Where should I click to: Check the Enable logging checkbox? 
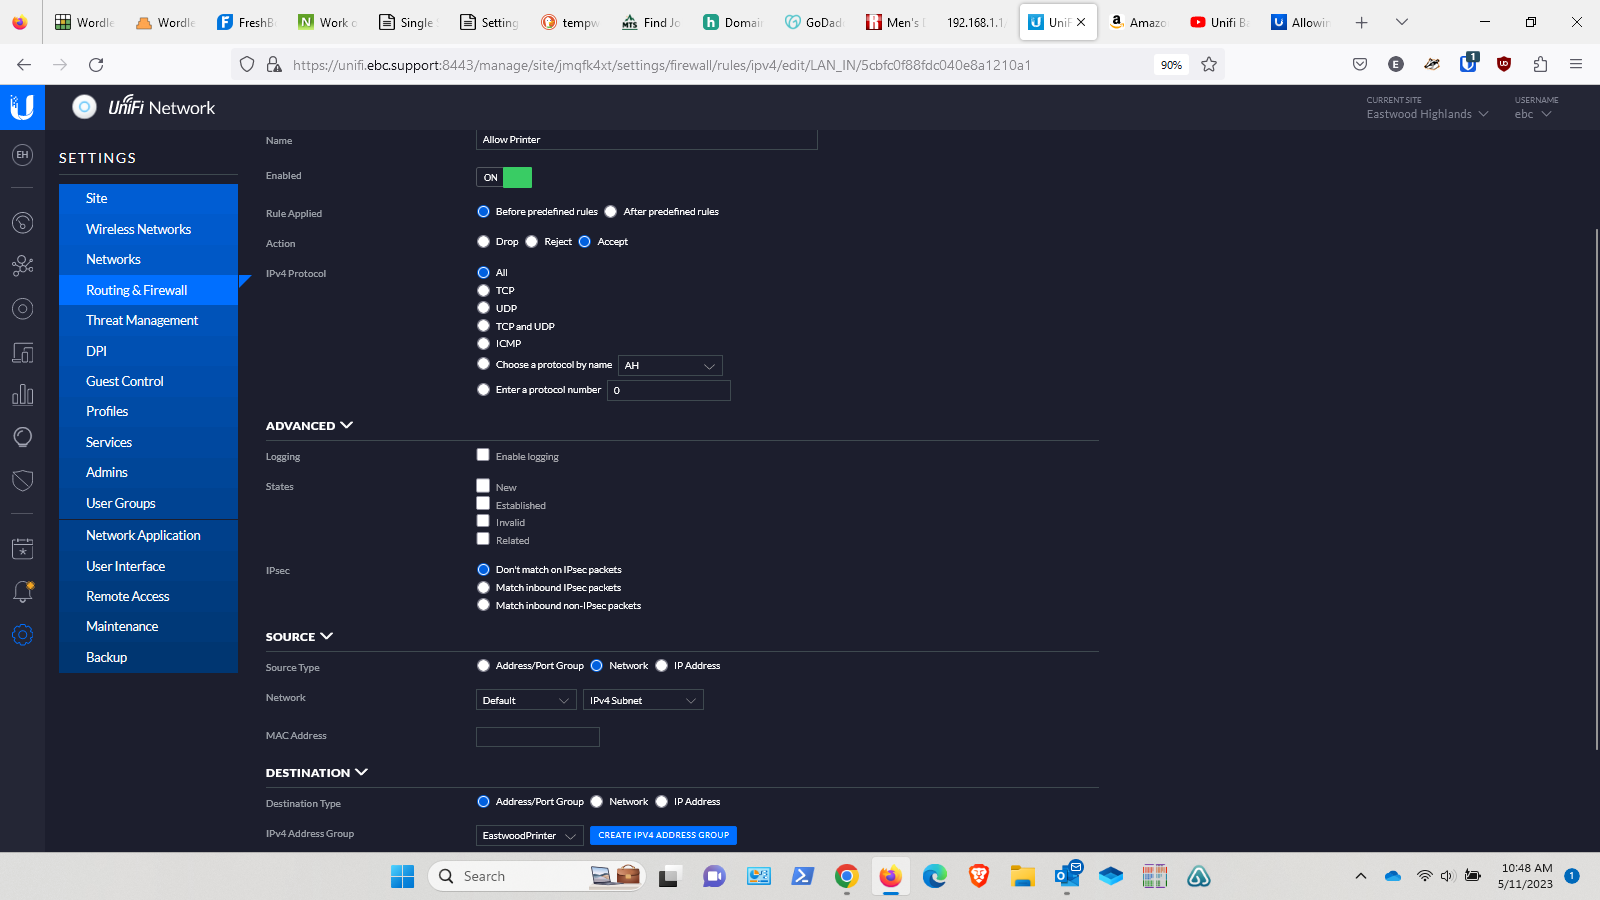483,455
